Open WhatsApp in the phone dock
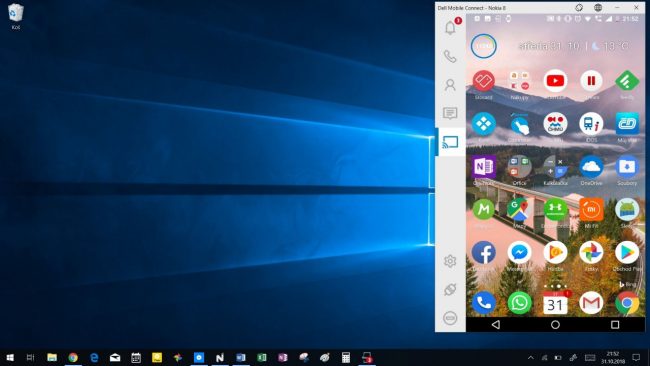 tap(519, 303)
